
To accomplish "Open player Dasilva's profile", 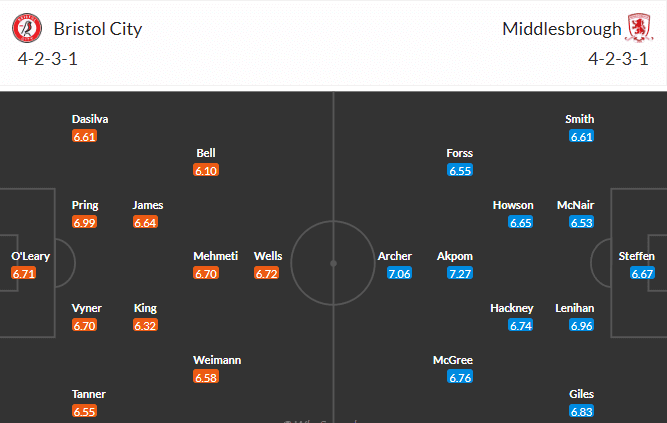I will coord(90,120).
